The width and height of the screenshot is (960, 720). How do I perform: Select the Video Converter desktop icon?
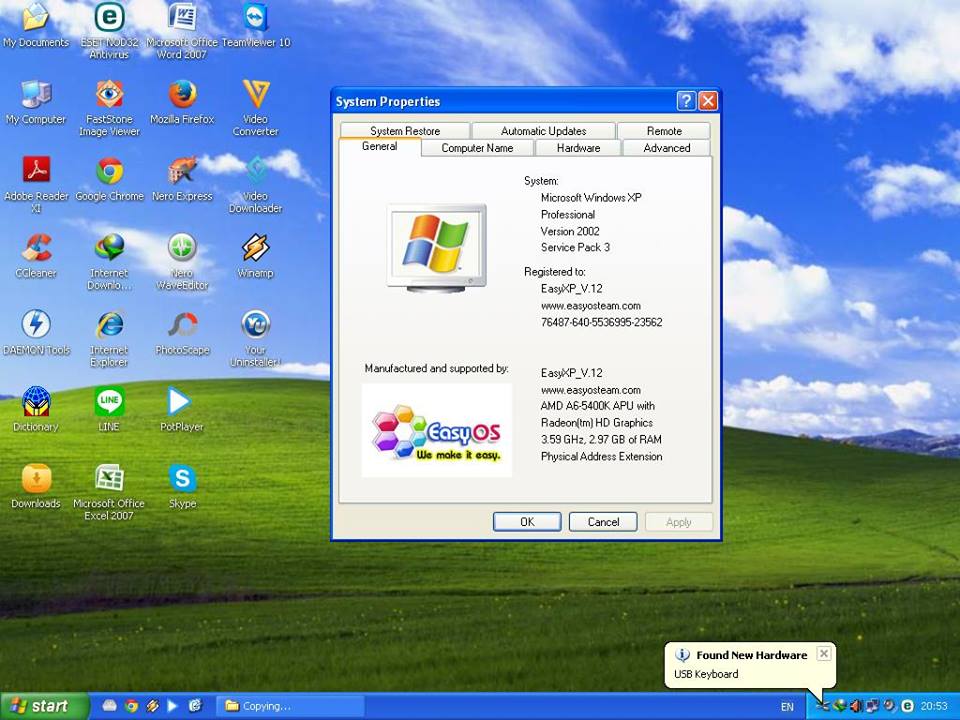pos(255,108)
